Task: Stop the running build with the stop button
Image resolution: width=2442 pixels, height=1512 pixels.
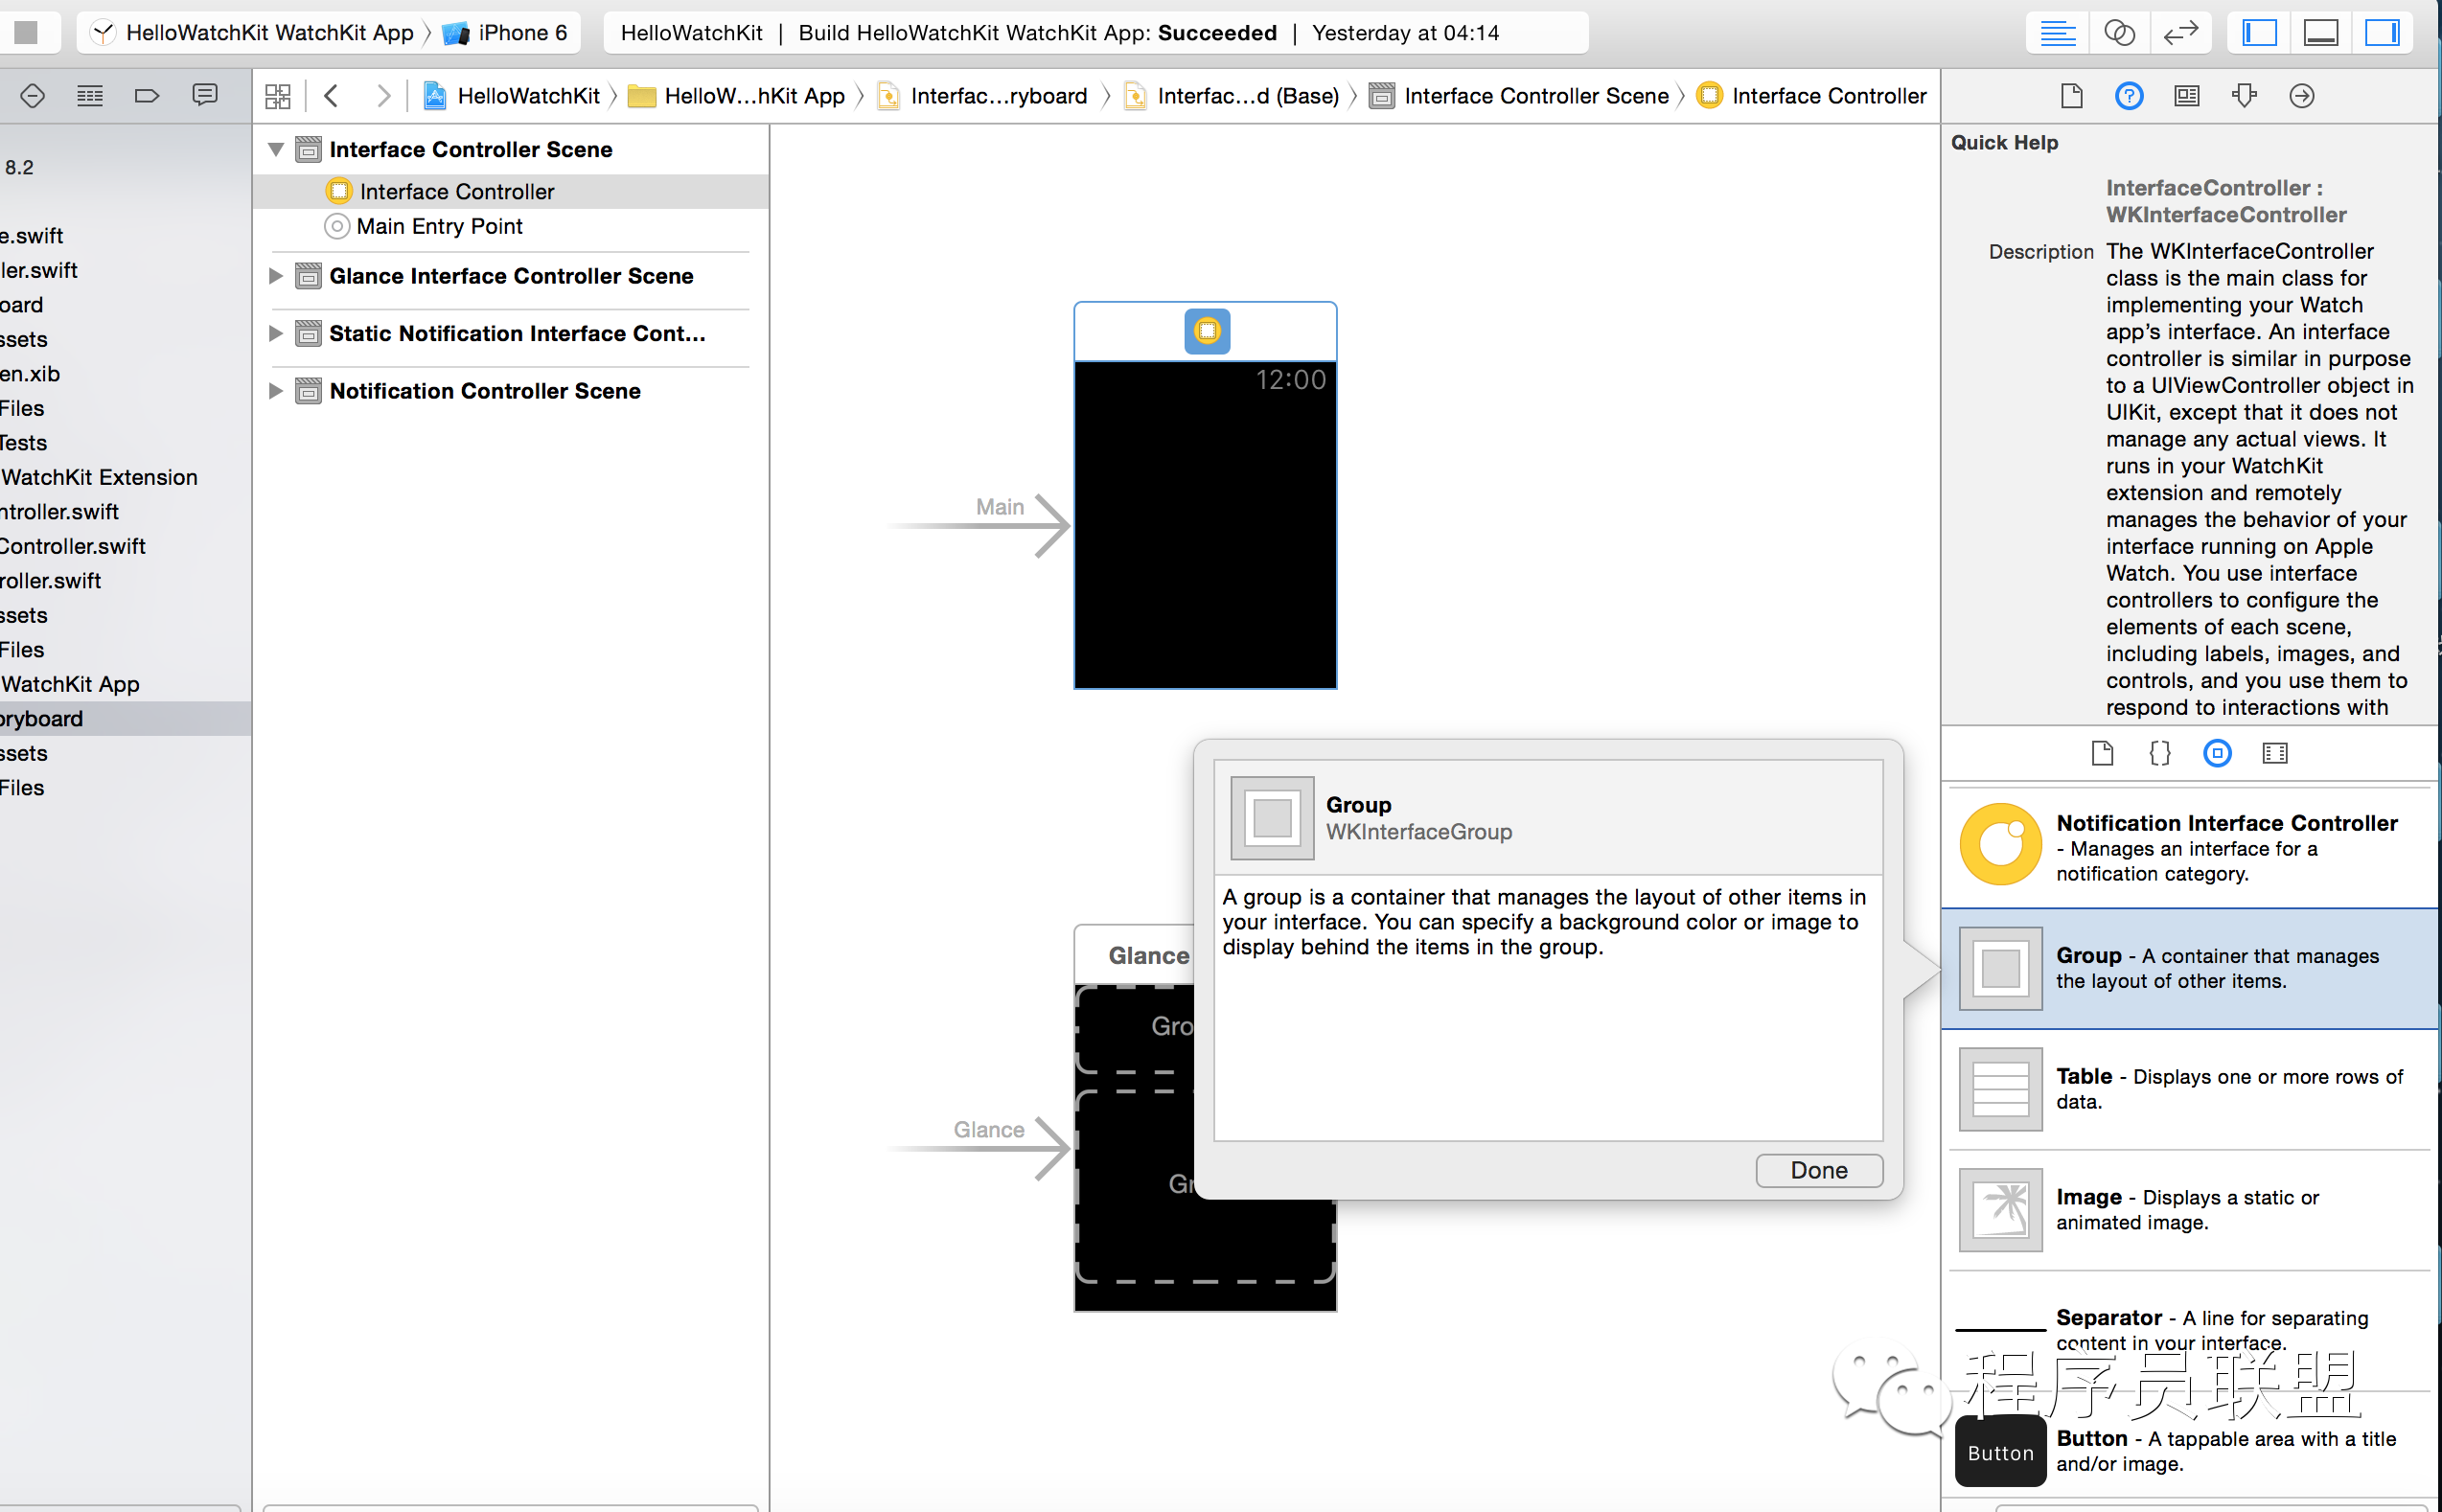Action: [x=26, y=32]
